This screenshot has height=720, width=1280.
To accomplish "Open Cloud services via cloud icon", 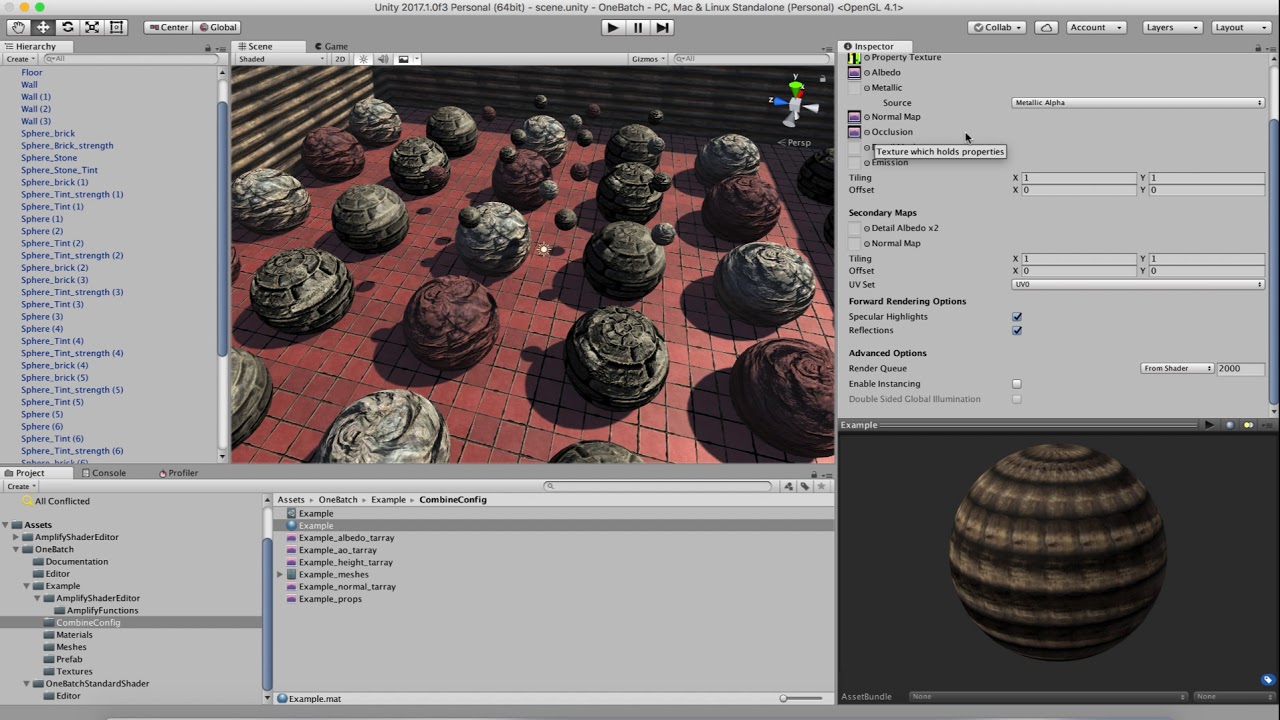I will (x=1046, y=27).
